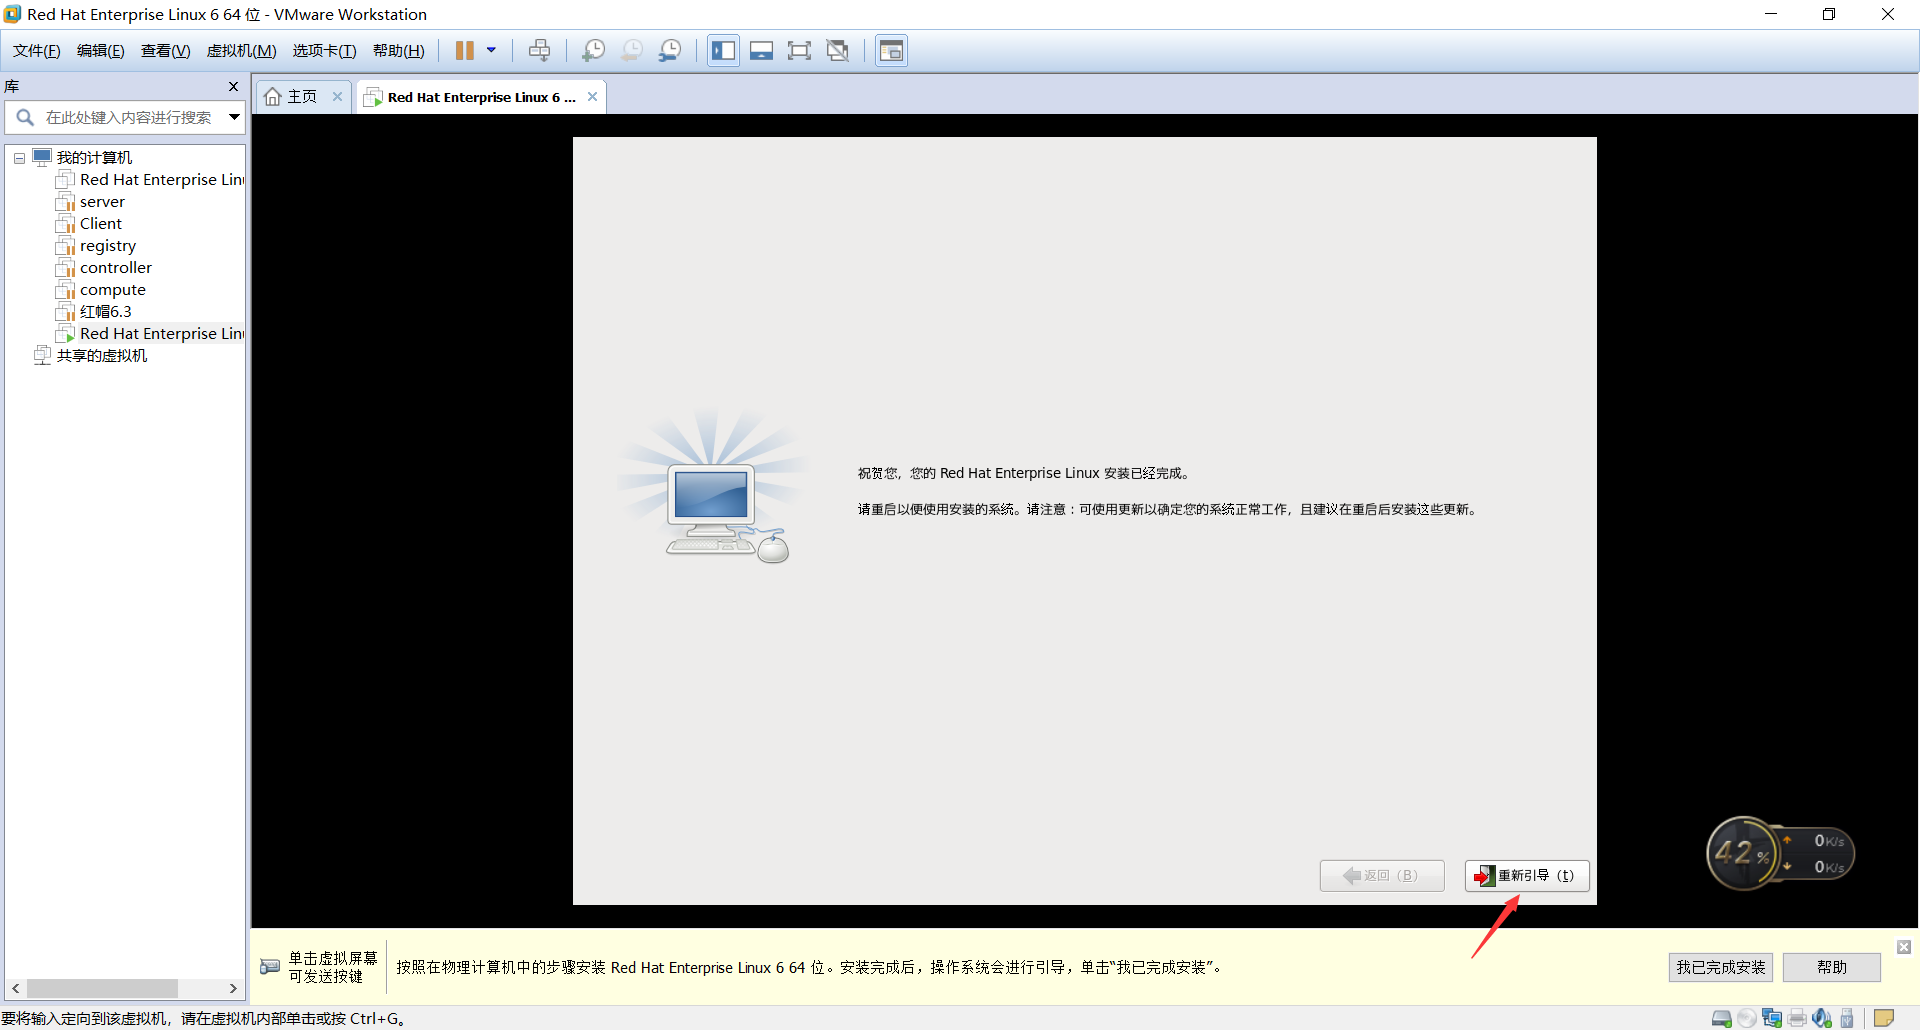Toggle console view toolbar icon
The image size is (1920, 1030).
point(891,50)
